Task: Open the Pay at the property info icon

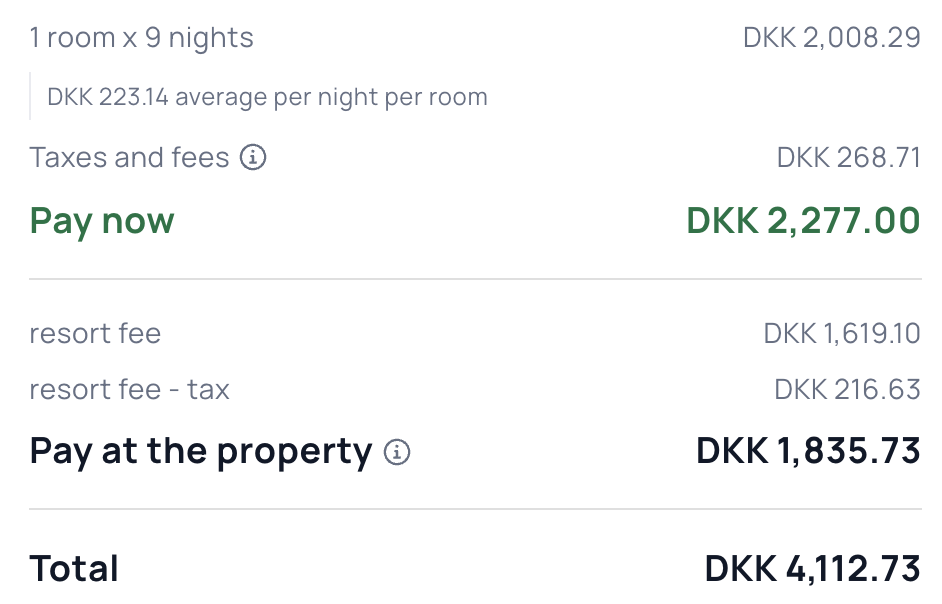Action: click(397, 452)
